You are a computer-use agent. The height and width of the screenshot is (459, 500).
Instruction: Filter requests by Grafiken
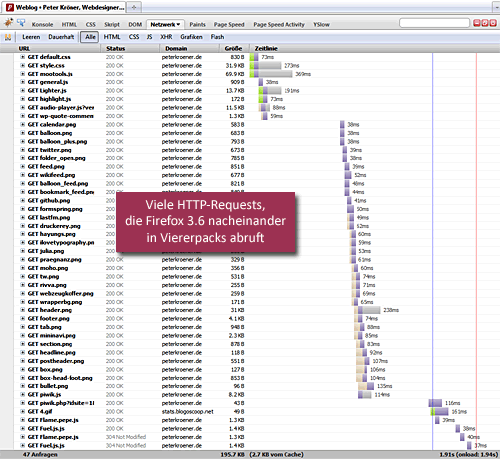tap(191, 37)
